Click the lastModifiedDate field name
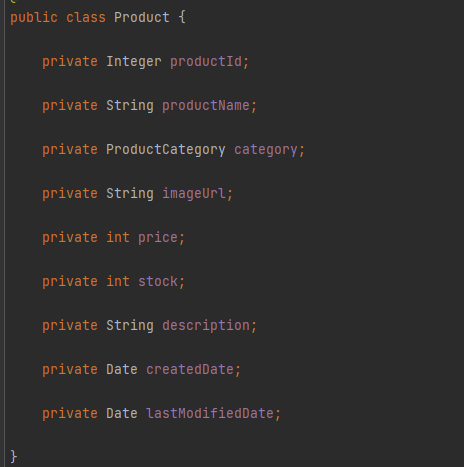The height and width of the screenshot is (467, 464). tap(210, 414)
